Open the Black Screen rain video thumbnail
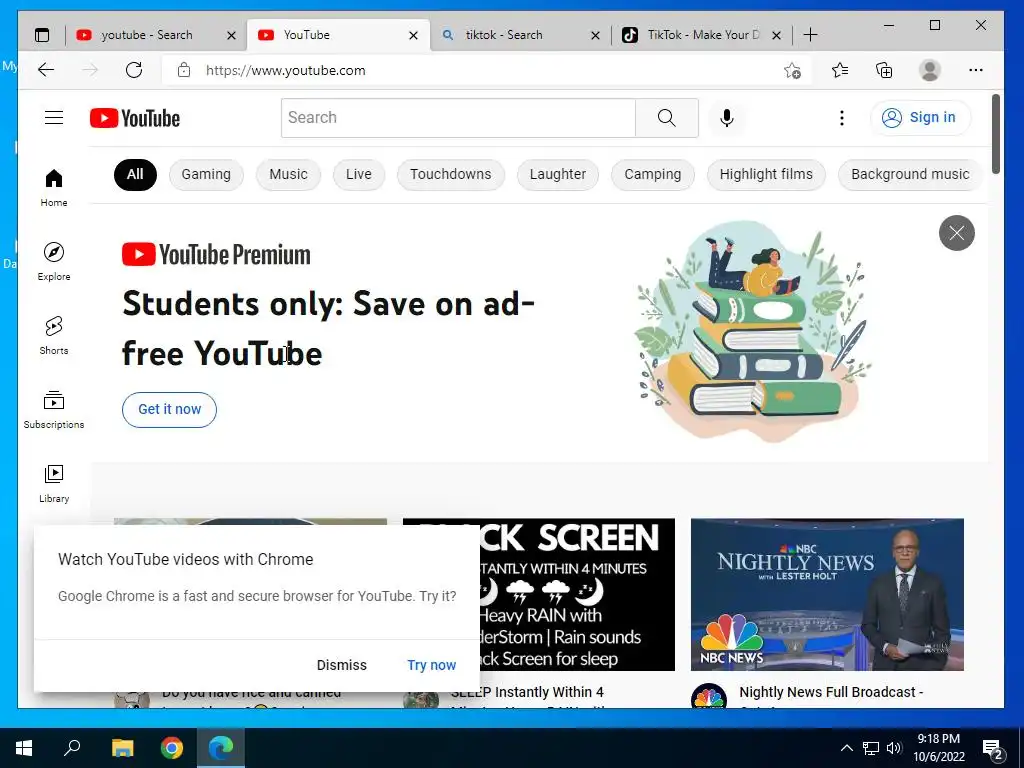This screenshot has width=1024, height=768. 577,594
